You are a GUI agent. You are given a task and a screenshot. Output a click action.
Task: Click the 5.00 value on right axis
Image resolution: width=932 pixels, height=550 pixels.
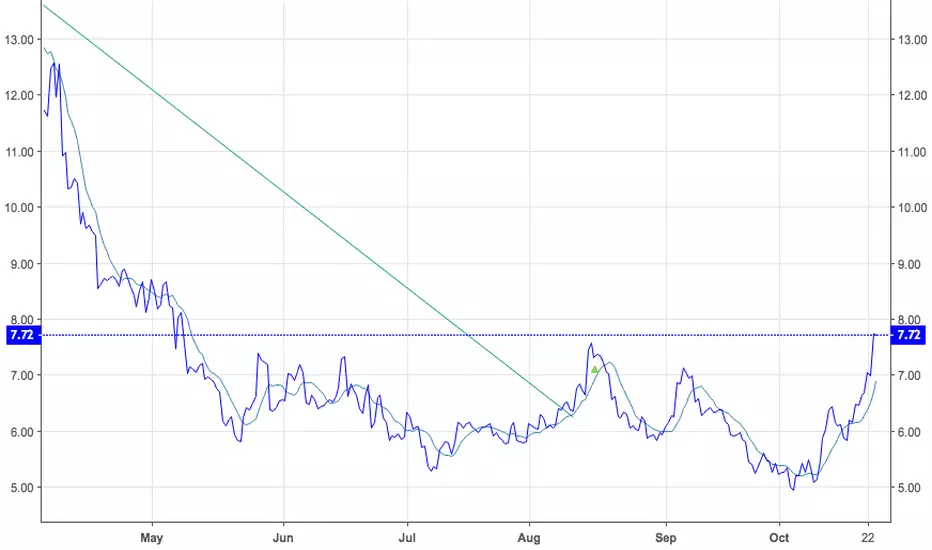(909, 488)
